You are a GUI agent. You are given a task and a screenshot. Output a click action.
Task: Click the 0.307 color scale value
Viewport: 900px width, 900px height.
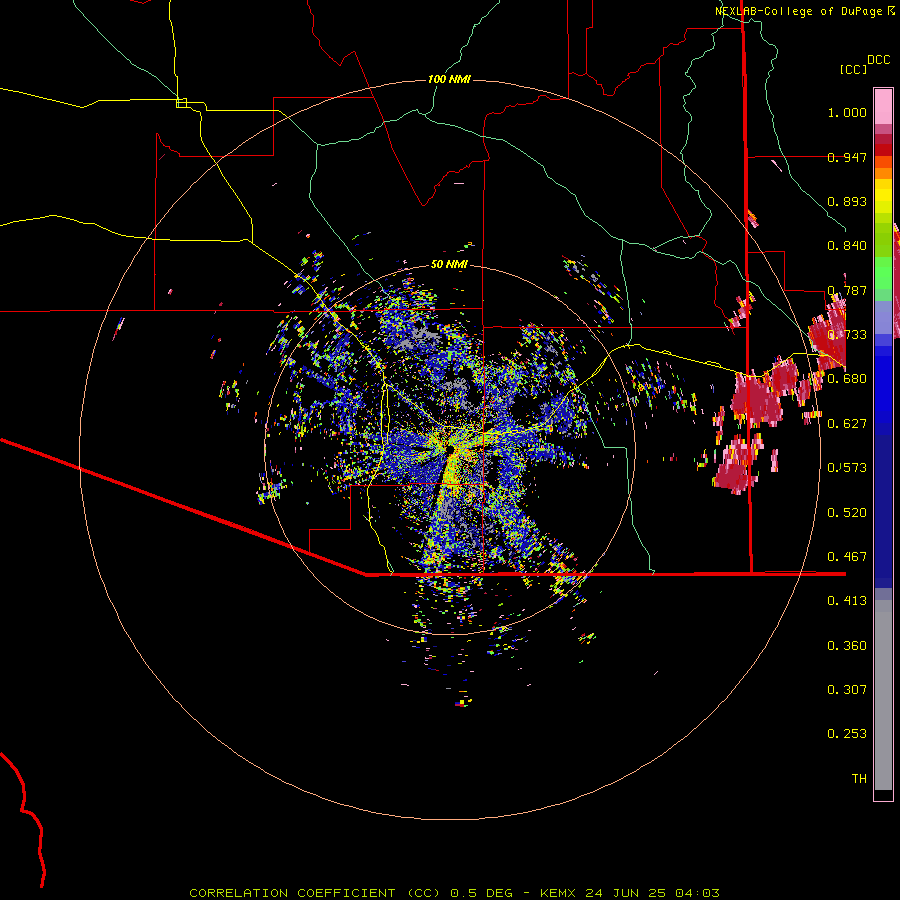[847, 690]
